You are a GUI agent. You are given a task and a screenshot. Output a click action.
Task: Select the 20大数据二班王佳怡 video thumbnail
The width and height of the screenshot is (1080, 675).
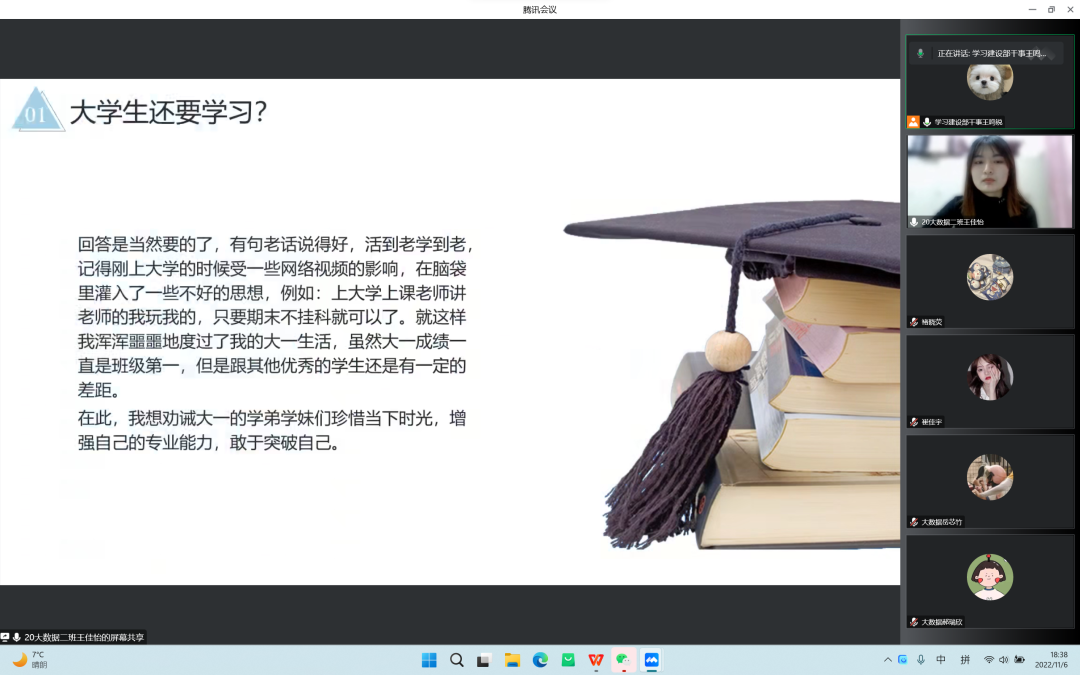990,181
